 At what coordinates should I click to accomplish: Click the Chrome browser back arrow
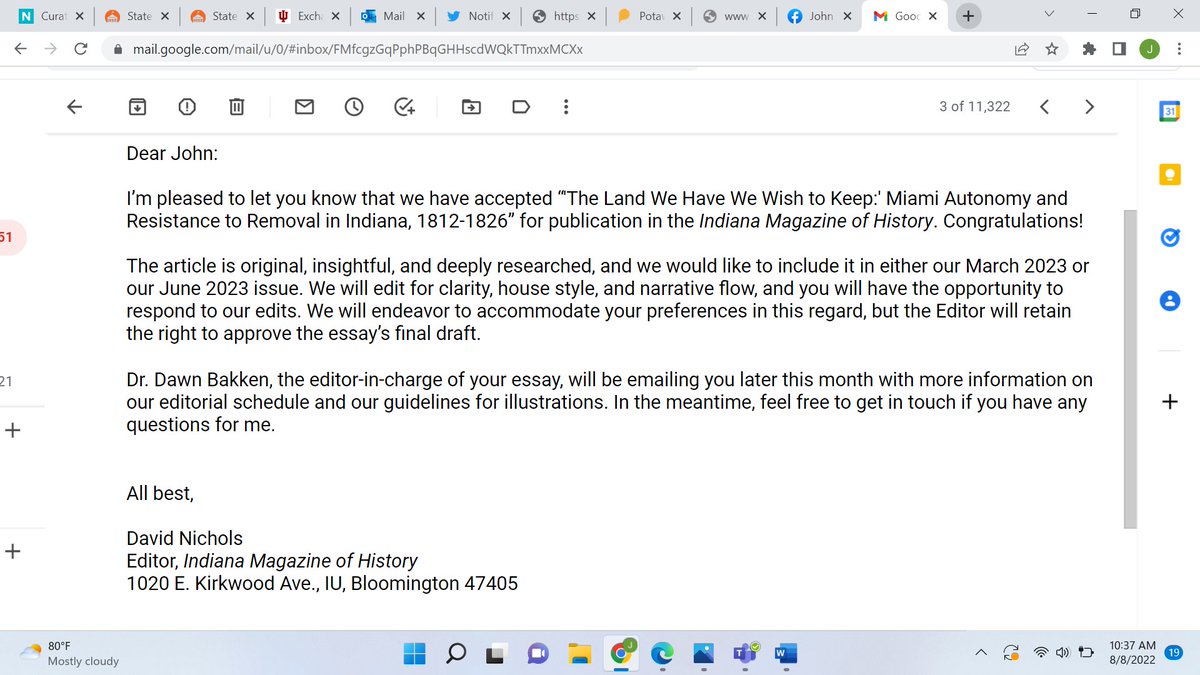[21, 48]
